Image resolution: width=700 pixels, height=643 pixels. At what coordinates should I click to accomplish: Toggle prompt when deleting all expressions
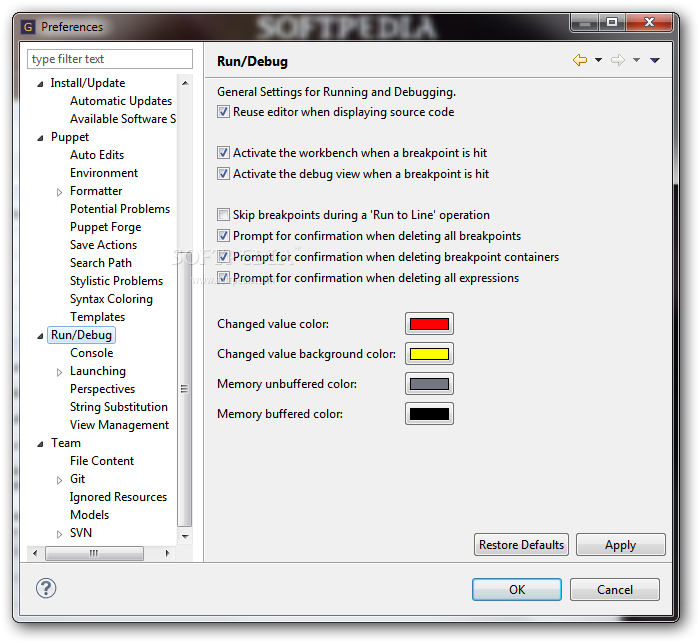[x=223, y=278]
